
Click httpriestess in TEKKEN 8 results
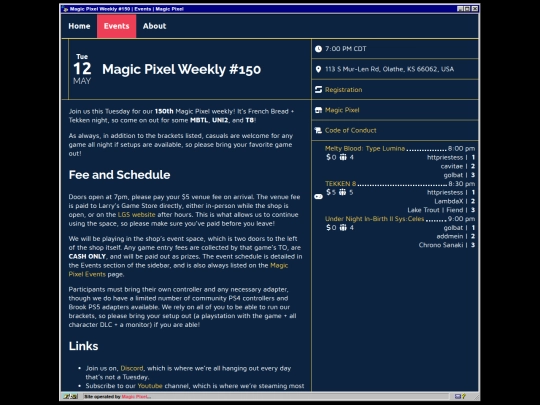[445, 193]
